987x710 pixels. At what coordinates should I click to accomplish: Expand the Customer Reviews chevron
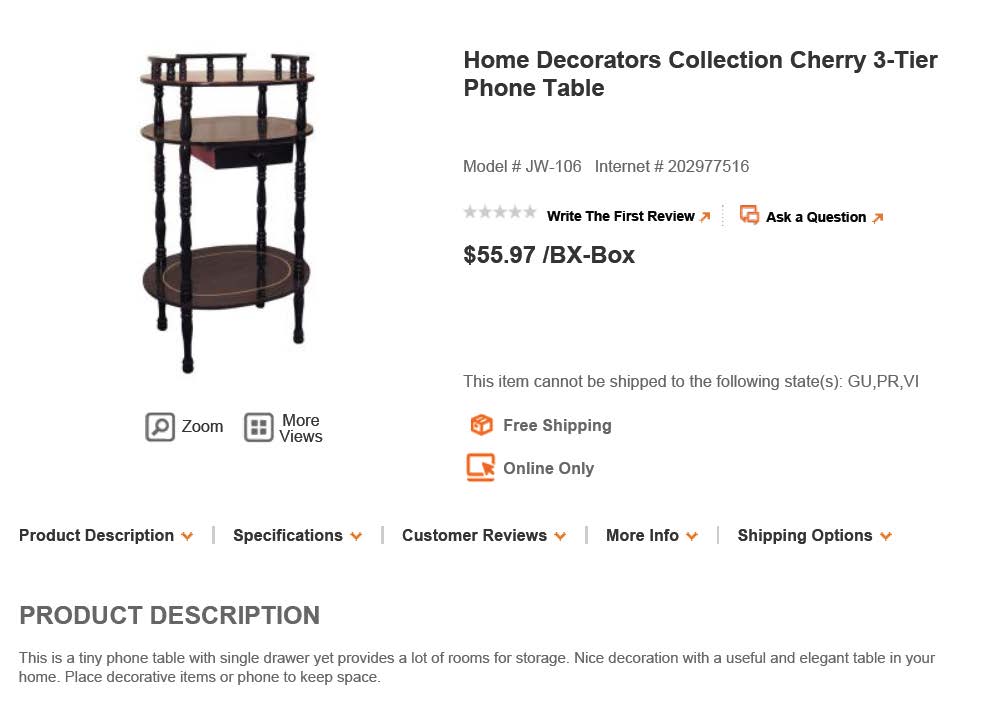click(x=560, y=536)
